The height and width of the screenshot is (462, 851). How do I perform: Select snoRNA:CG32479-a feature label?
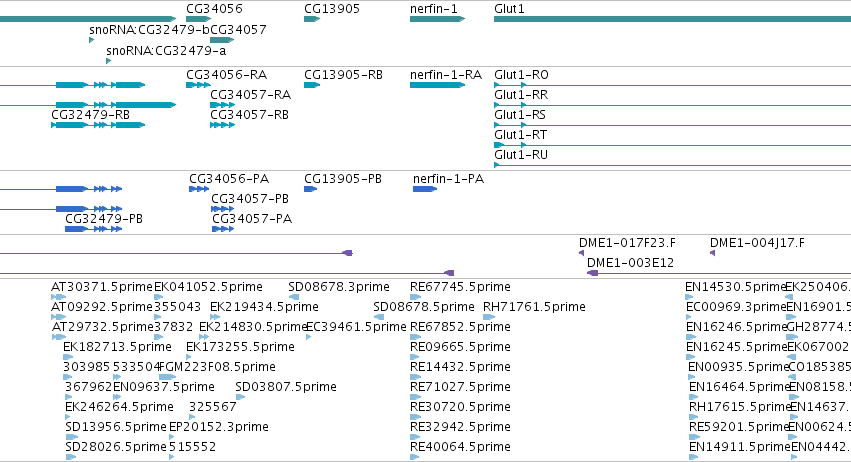166,50
